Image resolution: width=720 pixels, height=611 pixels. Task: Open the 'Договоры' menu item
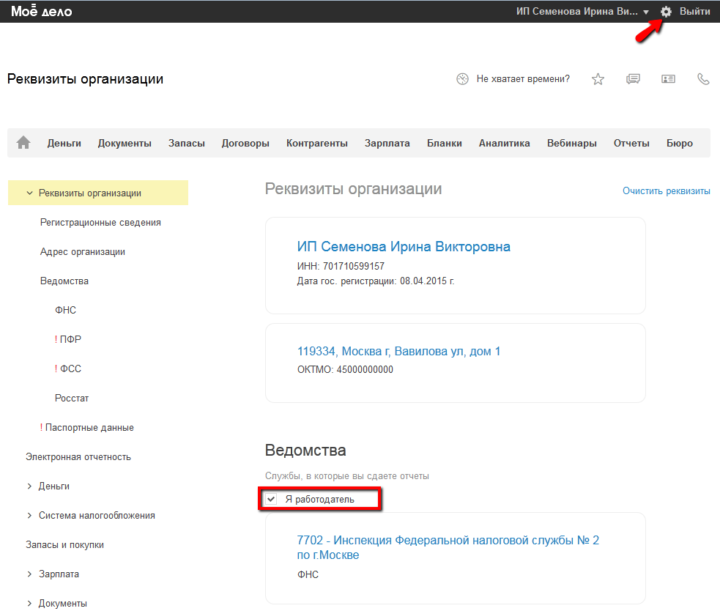[245, 143]
